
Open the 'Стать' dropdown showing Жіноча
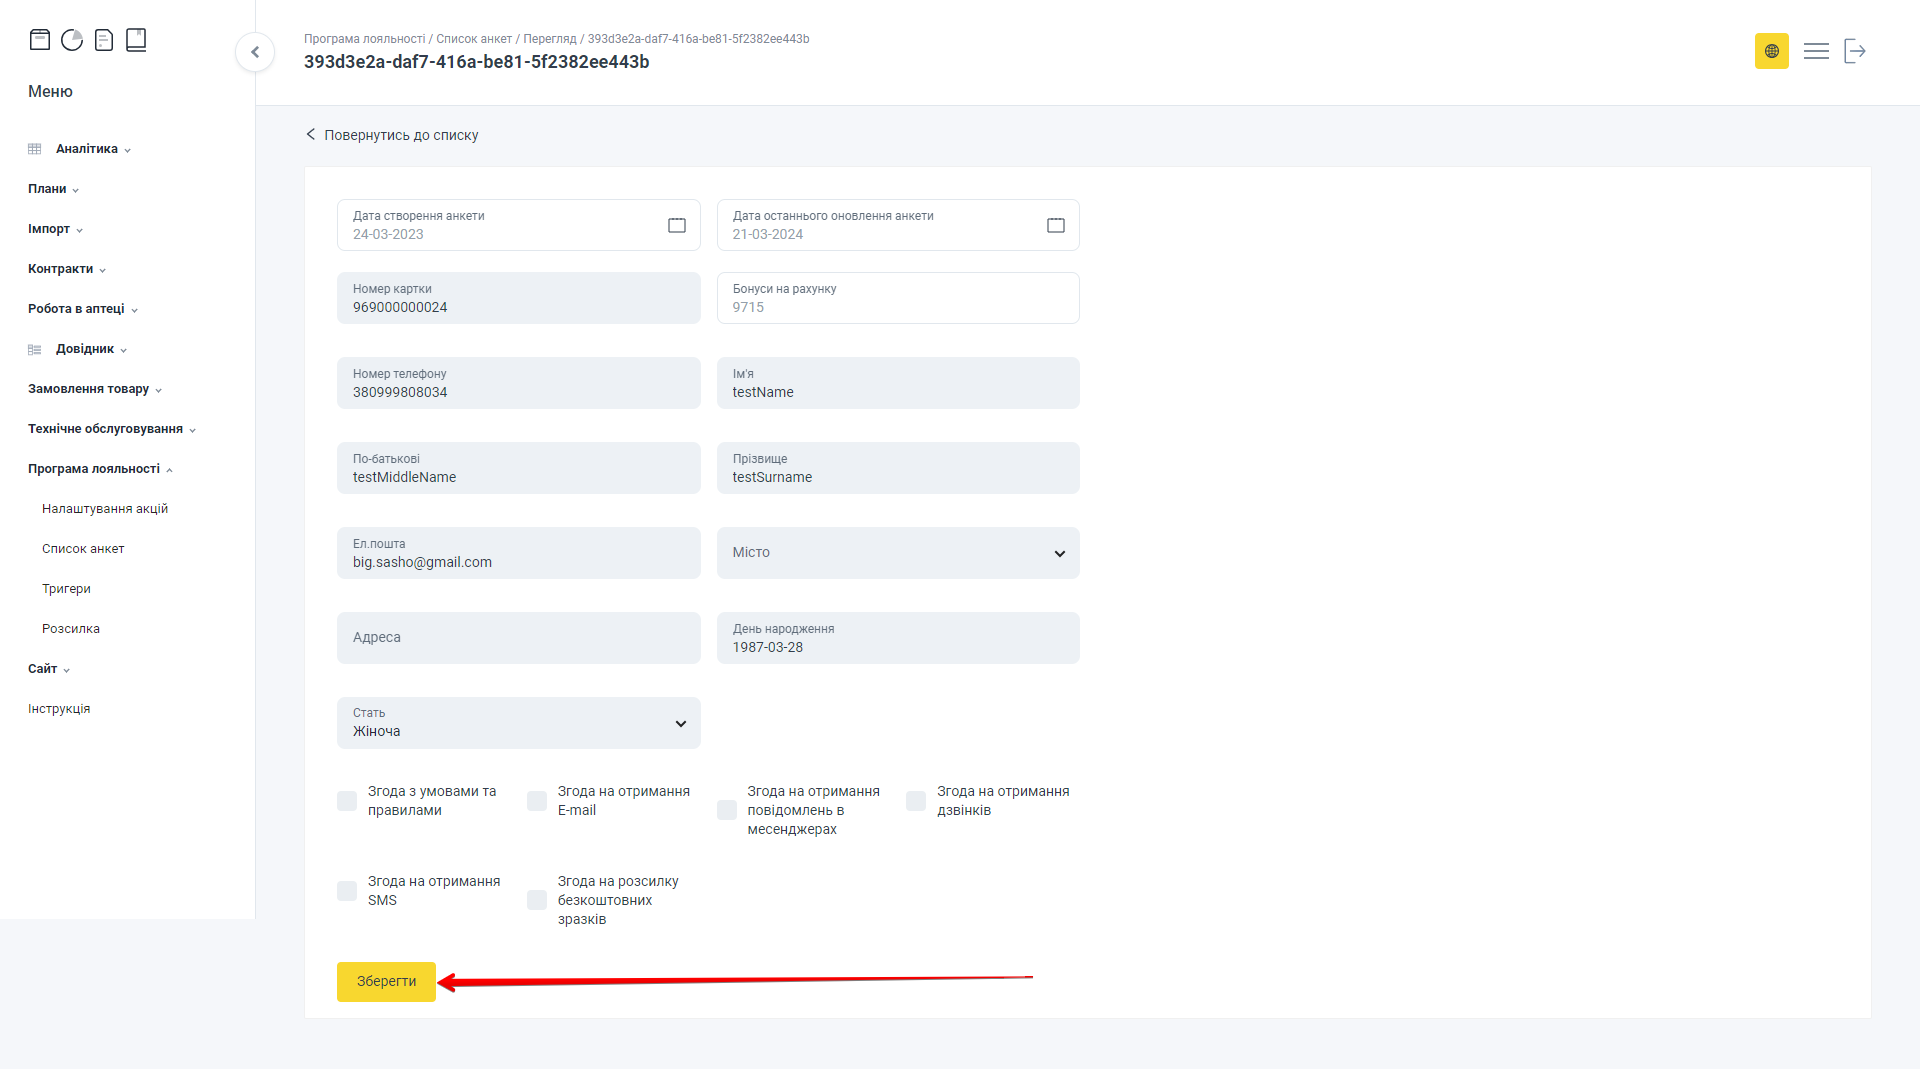518,723
